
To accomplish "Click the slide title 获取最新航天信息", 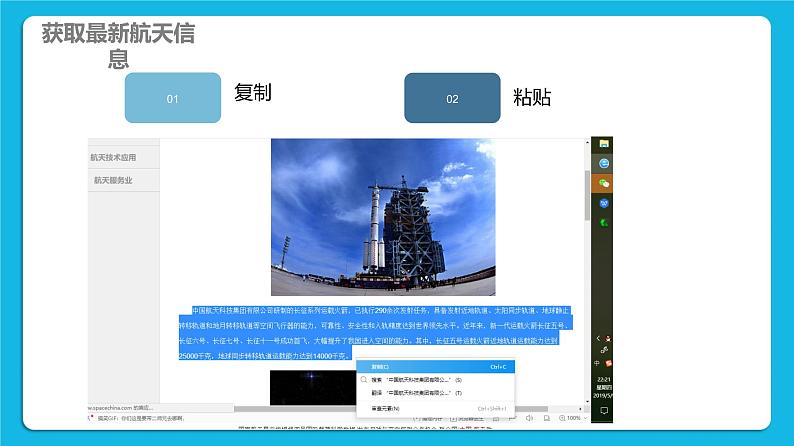I will tap(118, 46).
